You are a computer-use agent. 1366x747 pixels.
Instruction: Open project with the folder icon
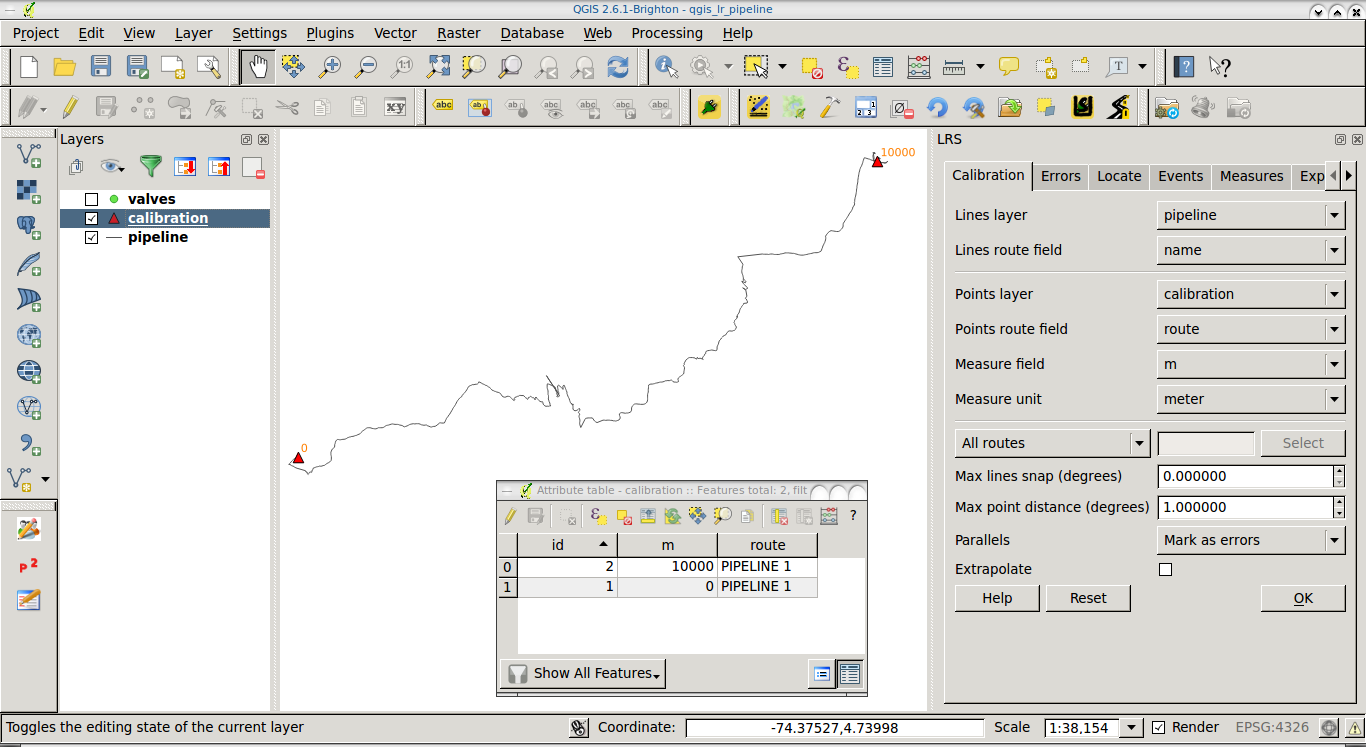coord(65,67)
